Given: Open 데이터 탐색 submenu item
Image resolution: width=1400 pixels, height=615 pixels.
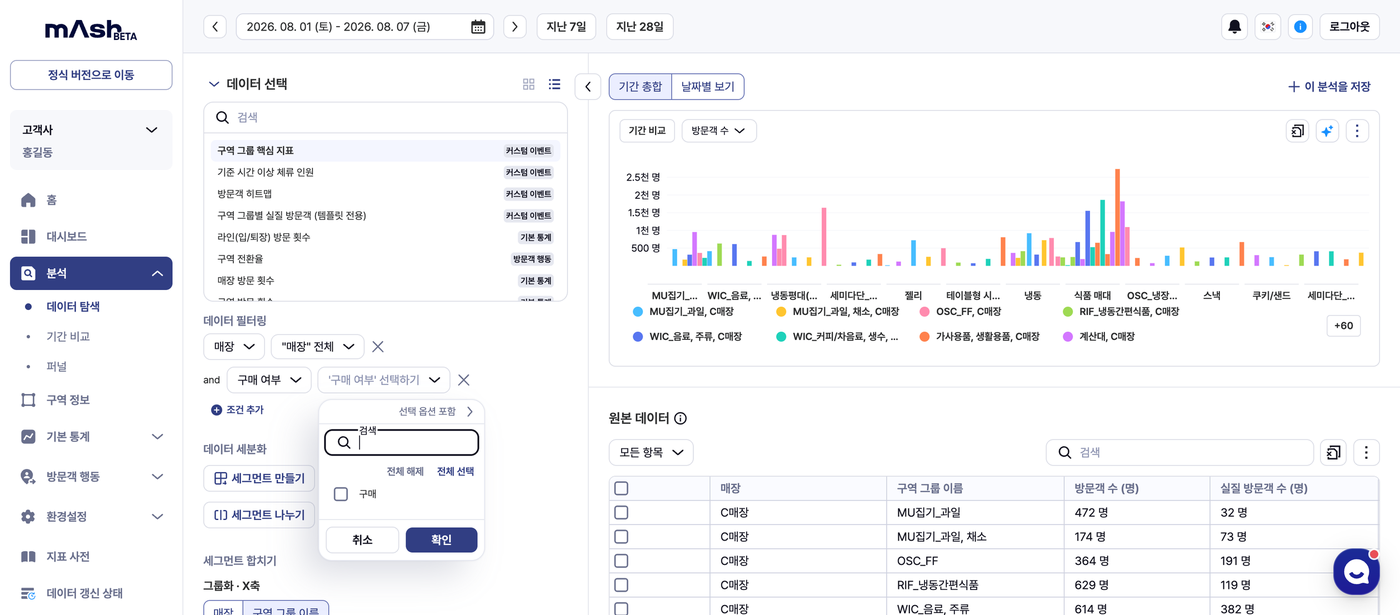Looking at the screenshot, I should pyautogui.click(x=73, y=307).
